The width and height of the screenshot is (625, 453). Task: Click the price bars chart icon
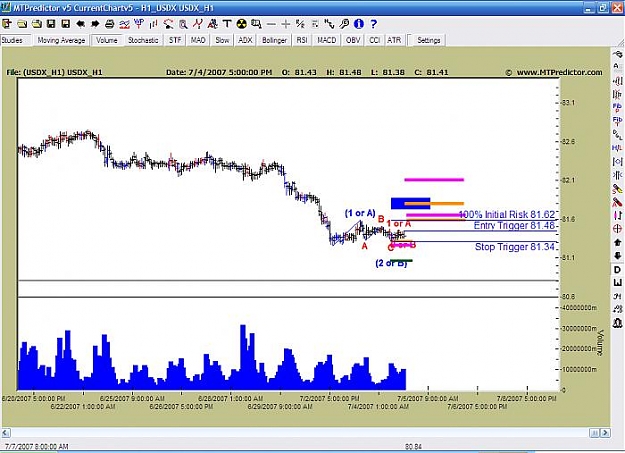pyautogui.click(x=153, y=24)
